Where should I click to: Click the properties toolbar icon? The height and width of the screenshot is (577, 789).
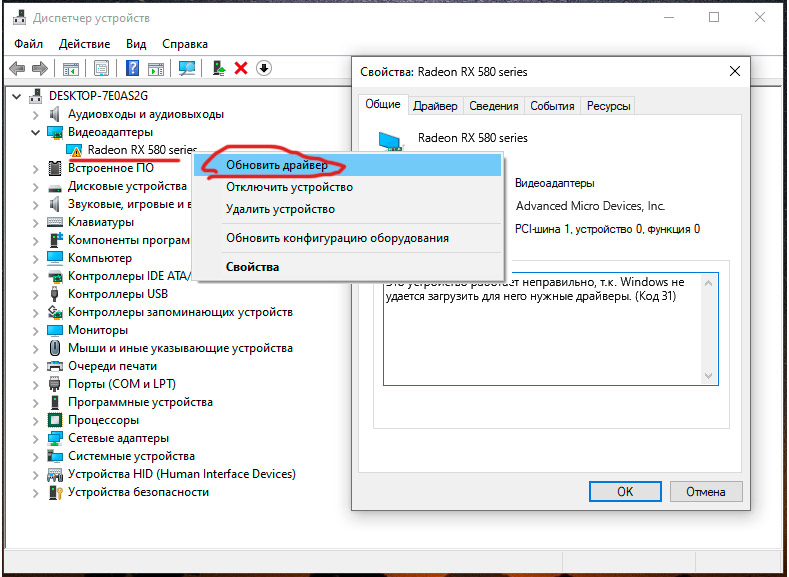pos(101,68)
